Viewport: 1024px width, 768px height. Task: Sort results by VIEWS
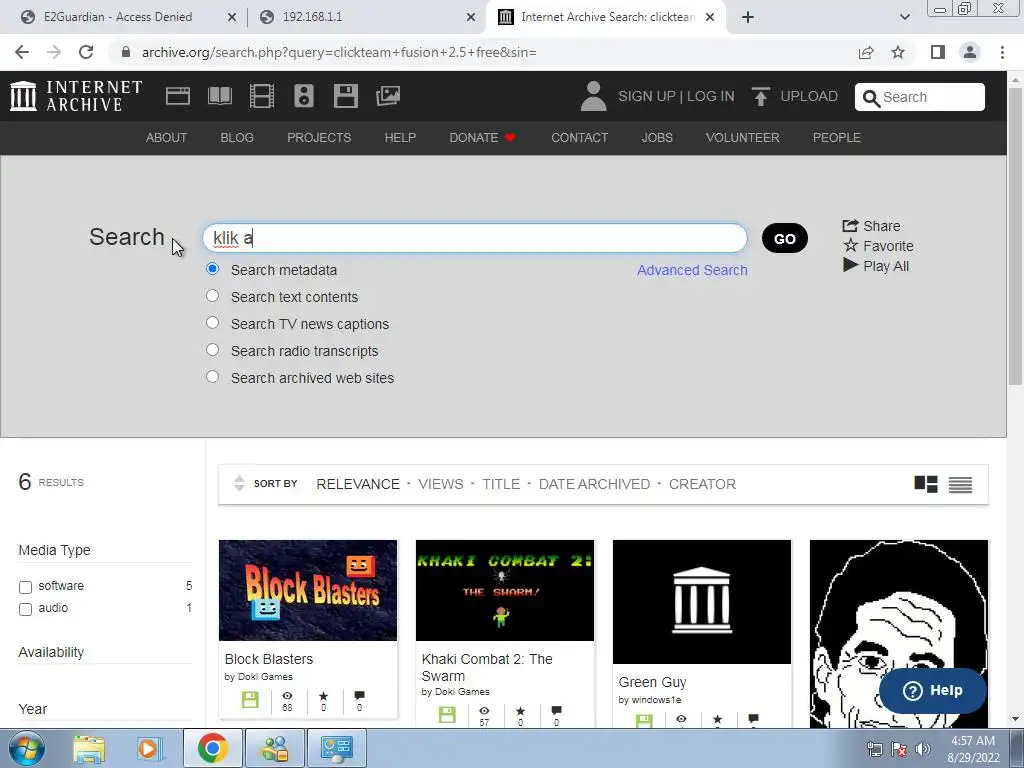(441, 484)
